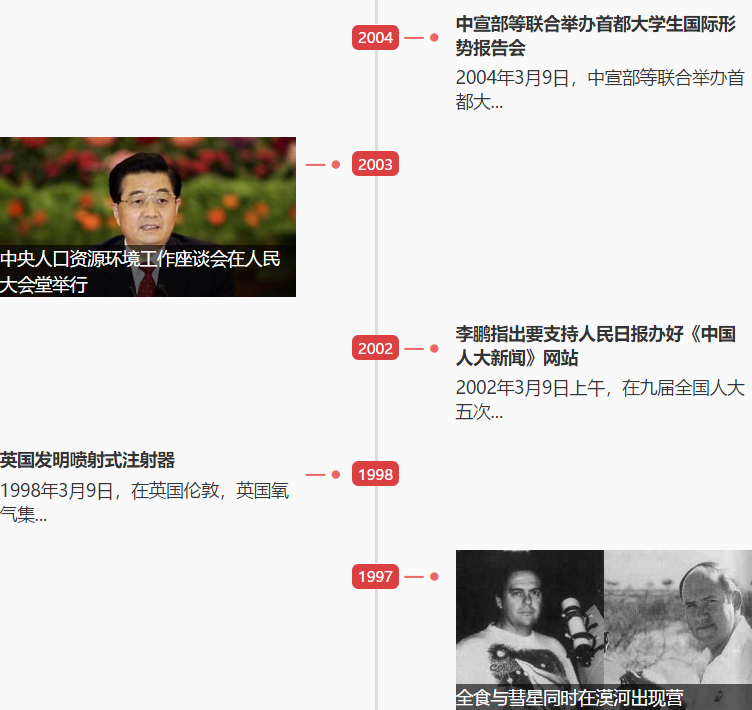The width and height of the screenshot is (752, 710).
Task: Open headline 中宣部等联合举办首都大学生国际形势报告会
Action: point(595,36)
